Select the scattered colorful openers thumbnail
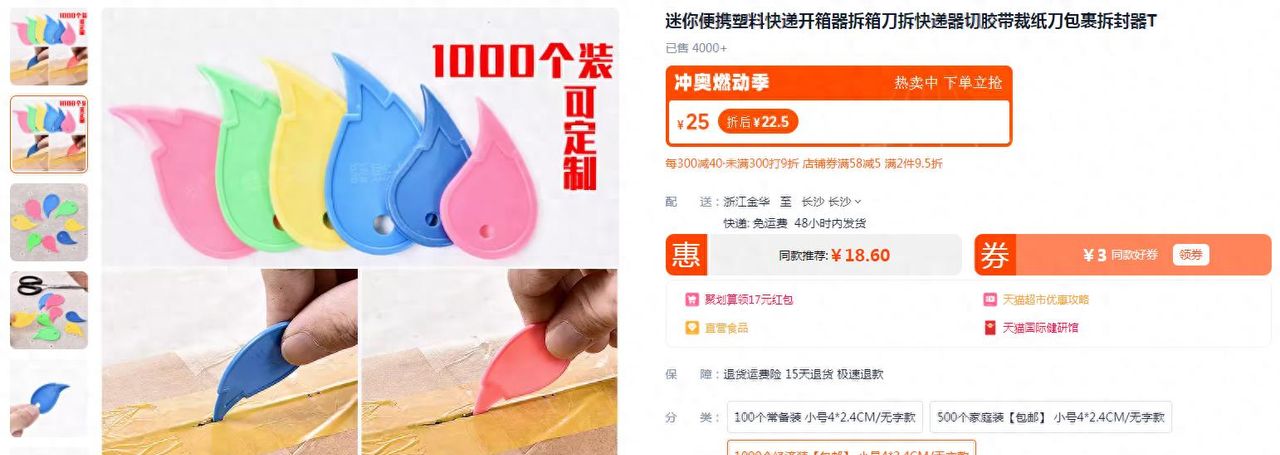The image size is (1280, 455). [x=49, y=222]
